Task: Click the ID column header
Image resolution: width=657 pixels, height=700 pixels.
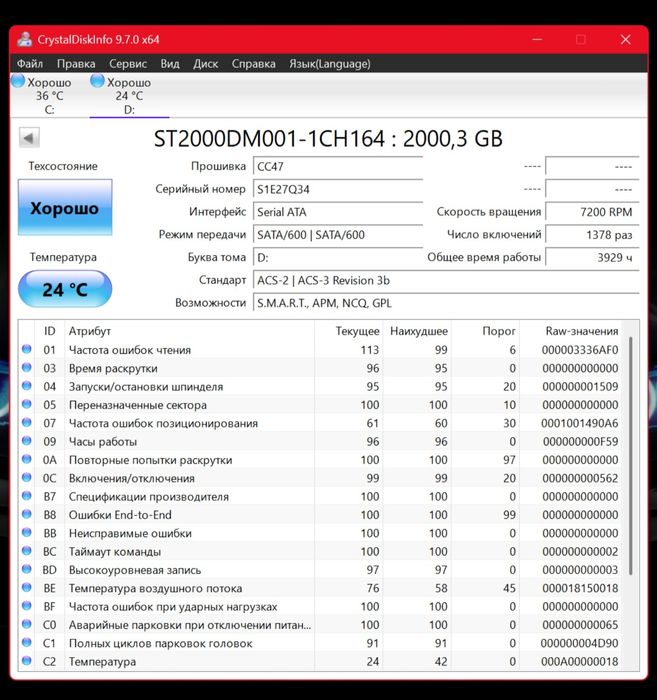Action: [x=50, y=331]
